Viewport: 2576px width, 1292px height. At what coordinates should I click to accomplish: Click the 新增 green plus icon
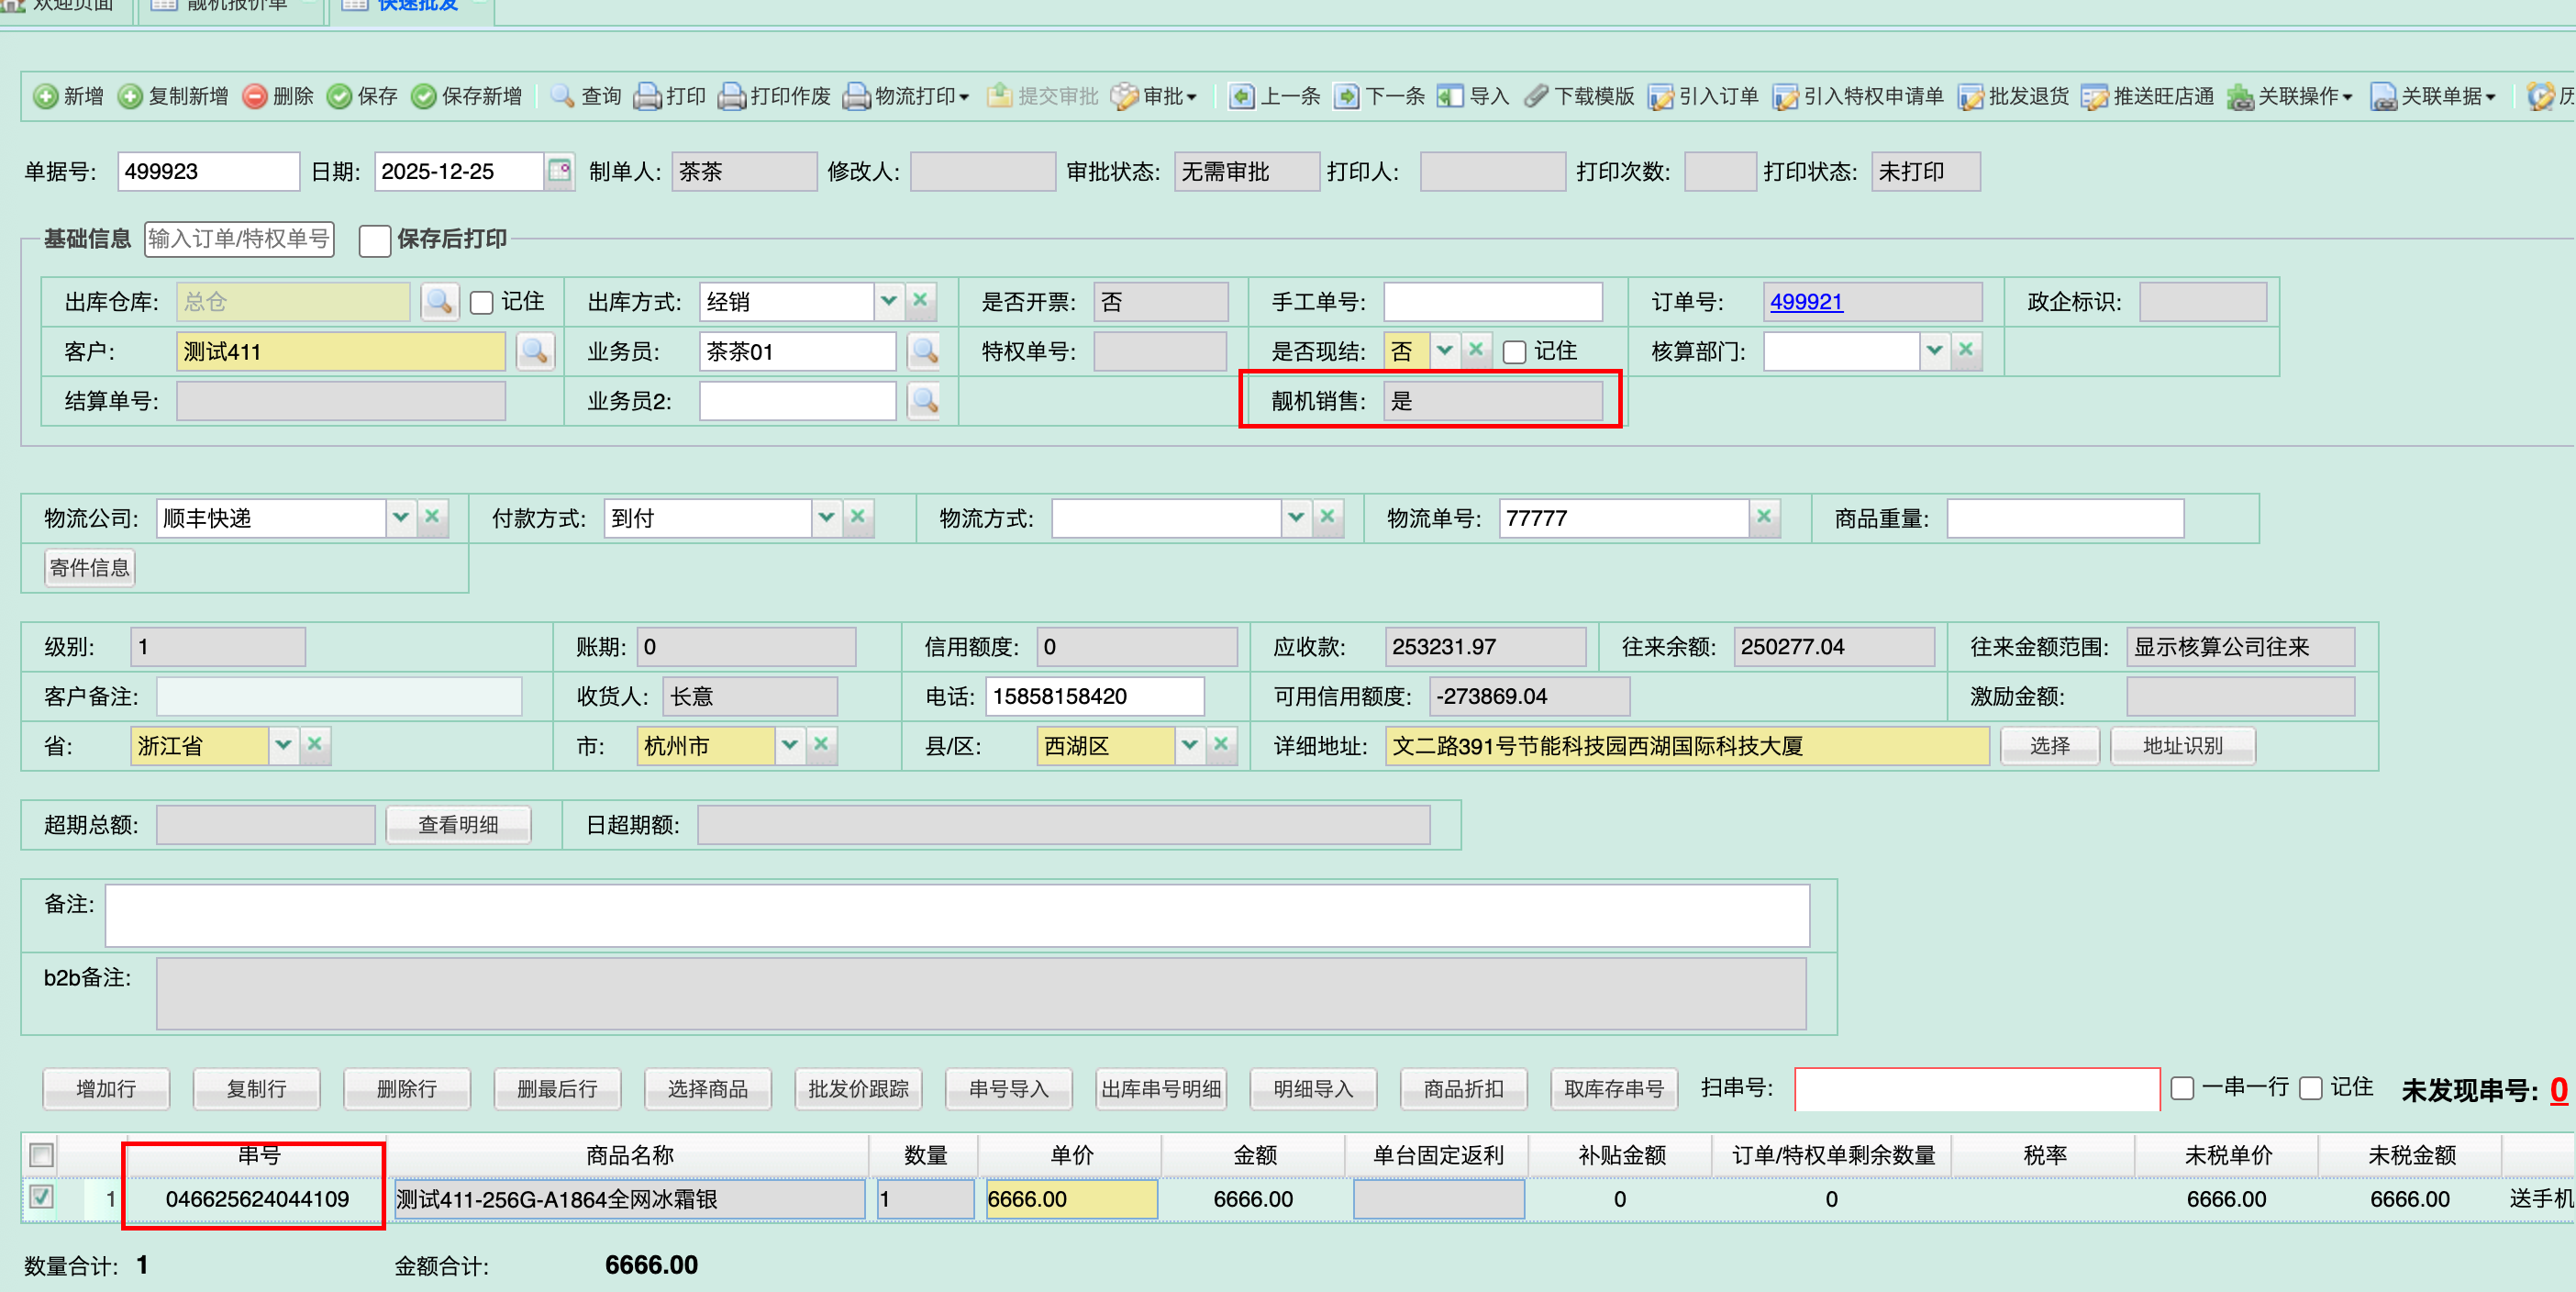[45, 97]
